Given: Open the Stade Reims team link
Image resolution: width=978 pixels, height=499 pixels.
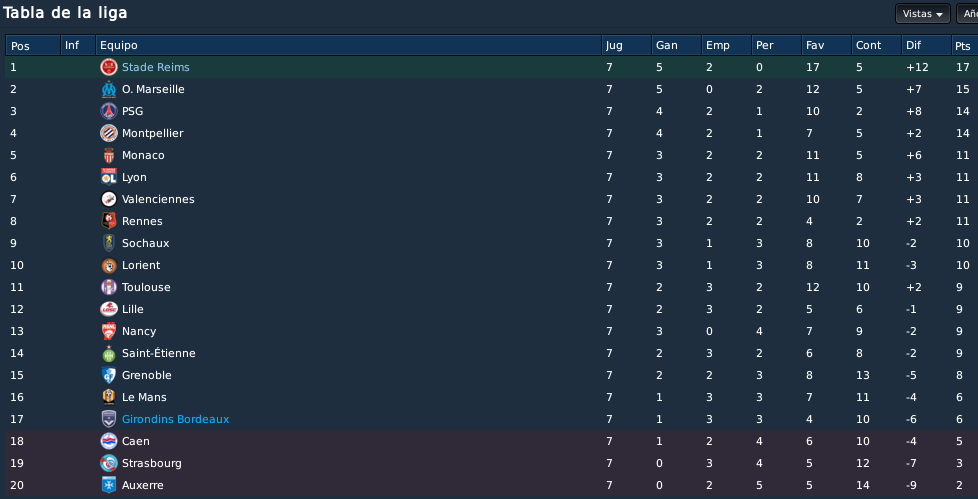Looking at the screenshot, I should [156, 67].
